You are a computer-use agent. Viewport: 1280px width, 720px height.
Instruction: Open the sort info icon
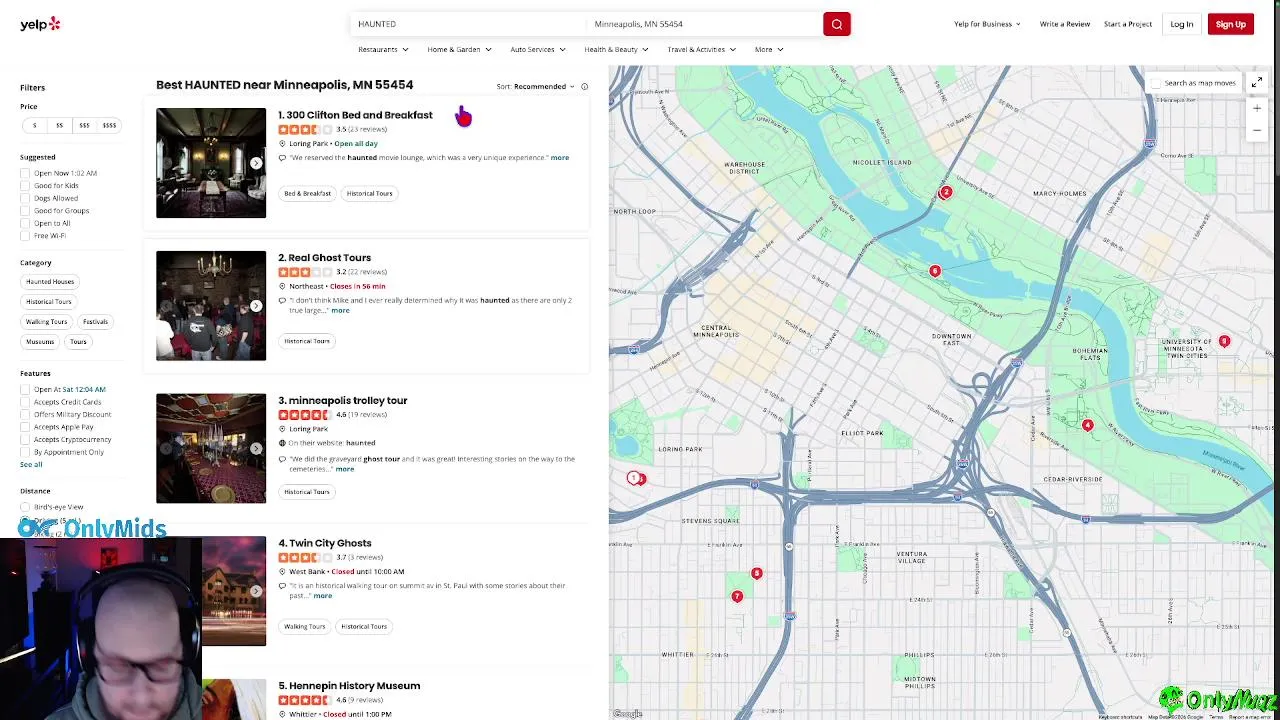point(584,87)
